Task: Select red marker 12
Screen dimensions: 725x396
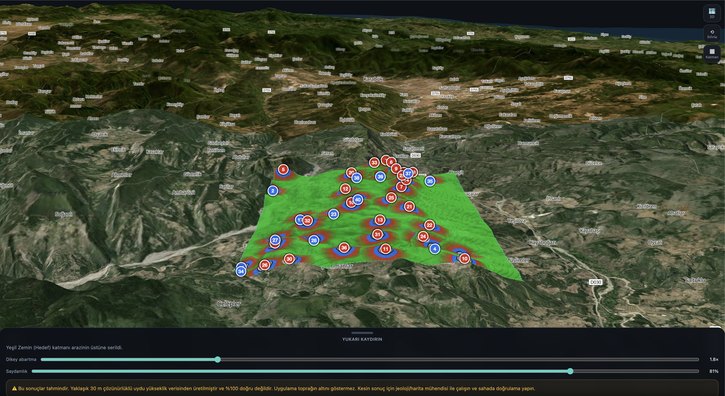Action: click(x=345, y=189)
